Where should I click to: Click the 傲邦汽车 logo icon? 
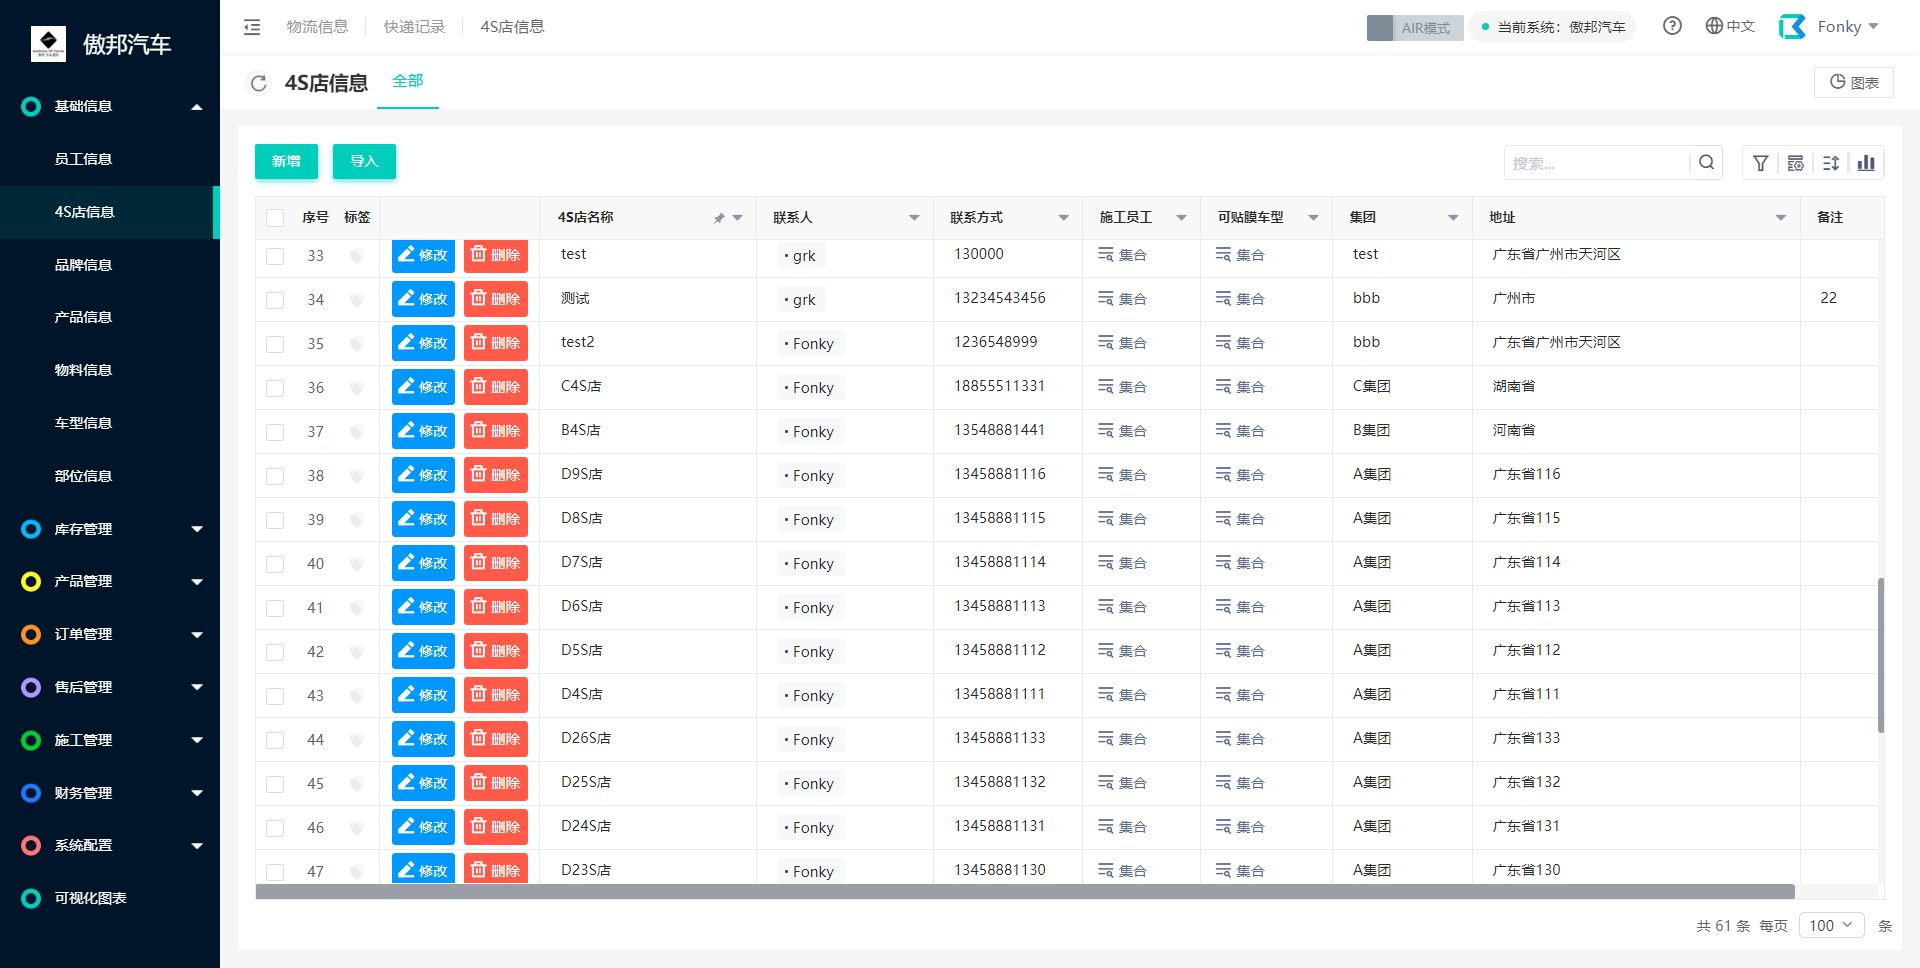[x=48, y=44]
